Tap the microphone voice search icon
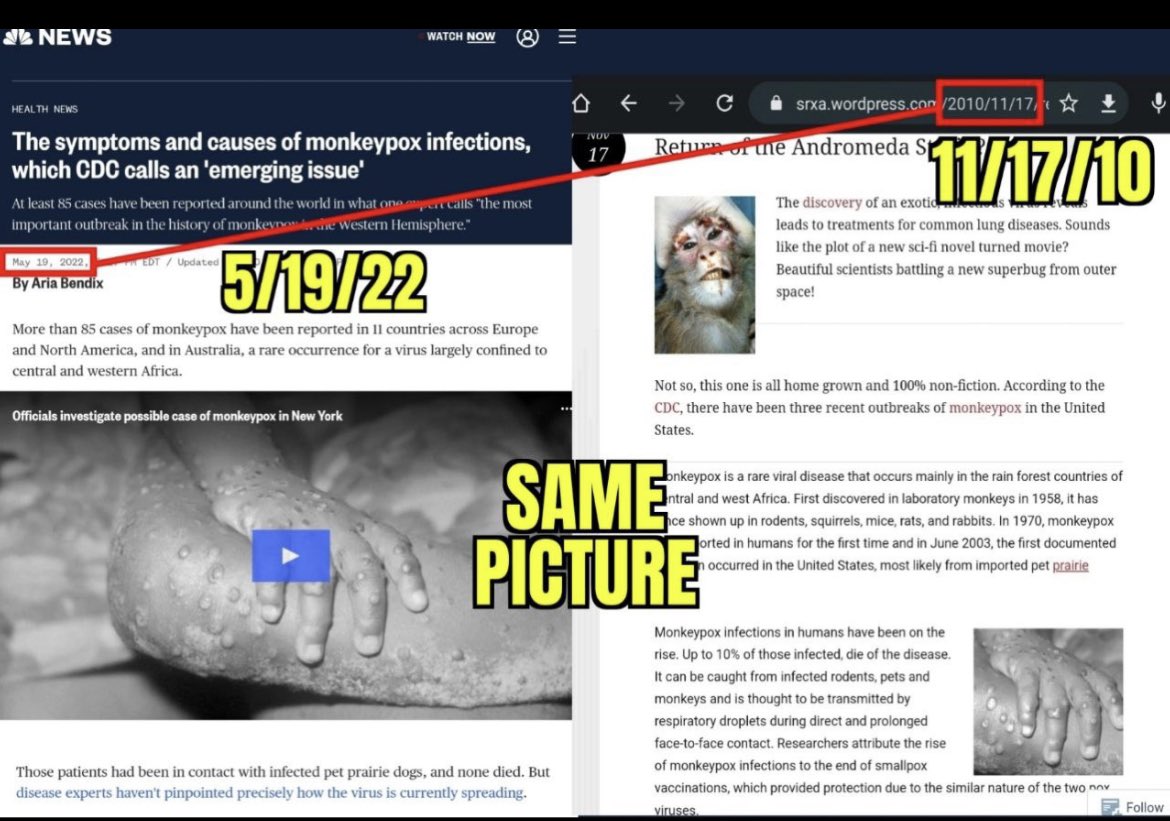 (x=1158, y=103)
